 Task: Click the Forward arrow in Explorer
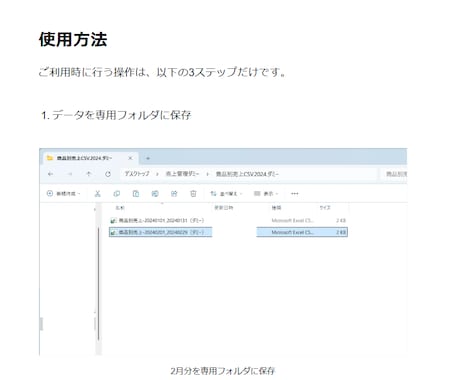70,174
